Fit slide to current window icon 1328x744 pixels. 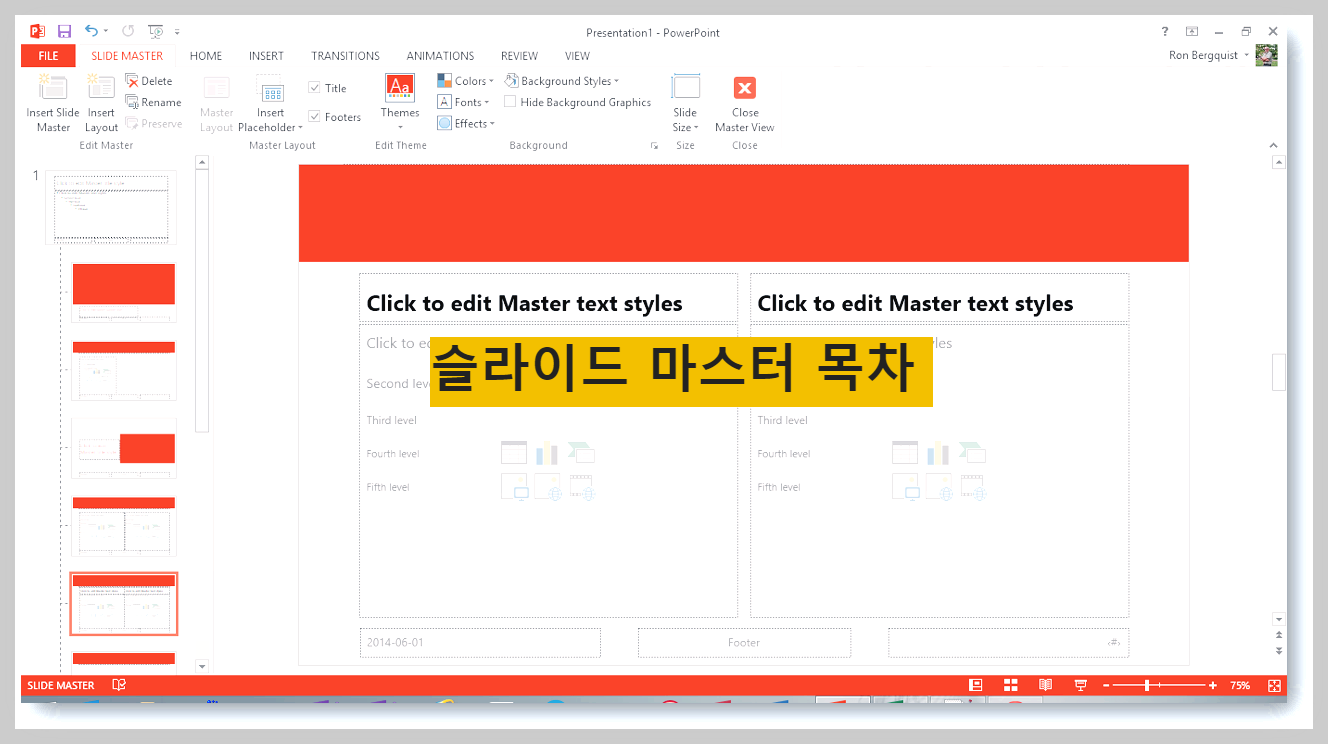[x=1274, y=685]
